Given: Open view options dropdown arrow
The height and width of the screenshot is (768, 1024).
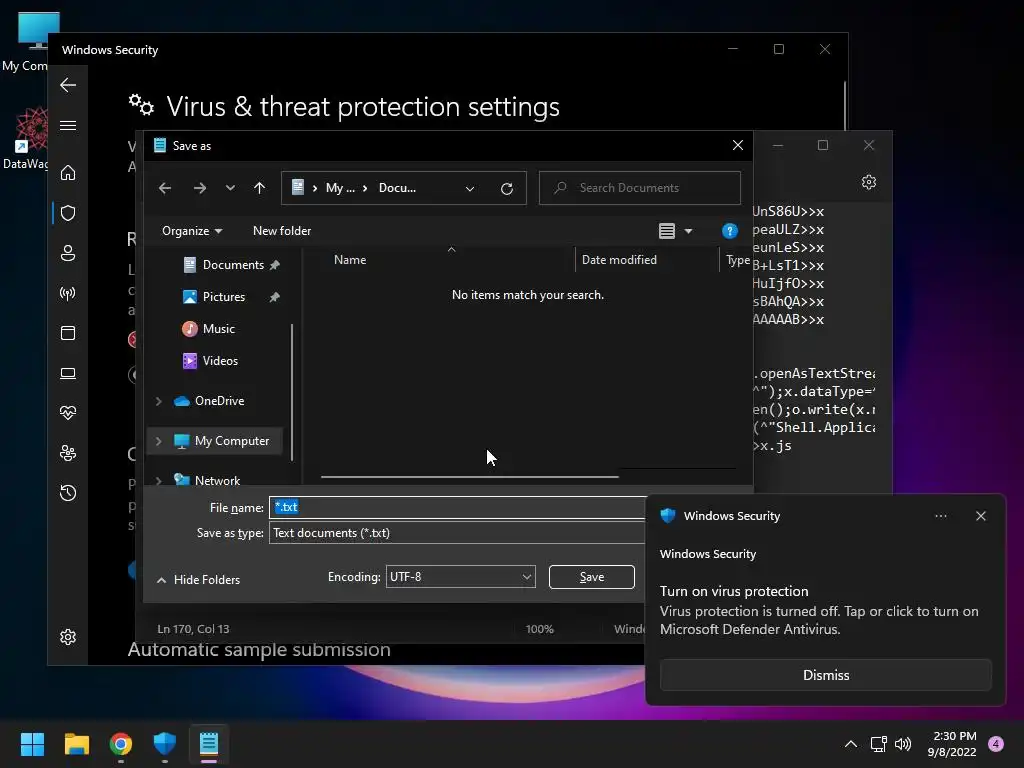Looking at the screenshot, I should click(688, 231).
